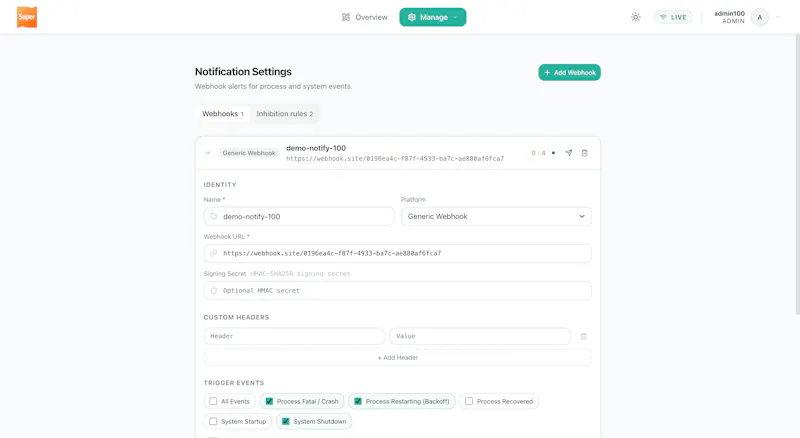The width and height of the screenshot is (800, 438).
Task: Click the webhook status dot indicator
Action: tap(553, 153)
